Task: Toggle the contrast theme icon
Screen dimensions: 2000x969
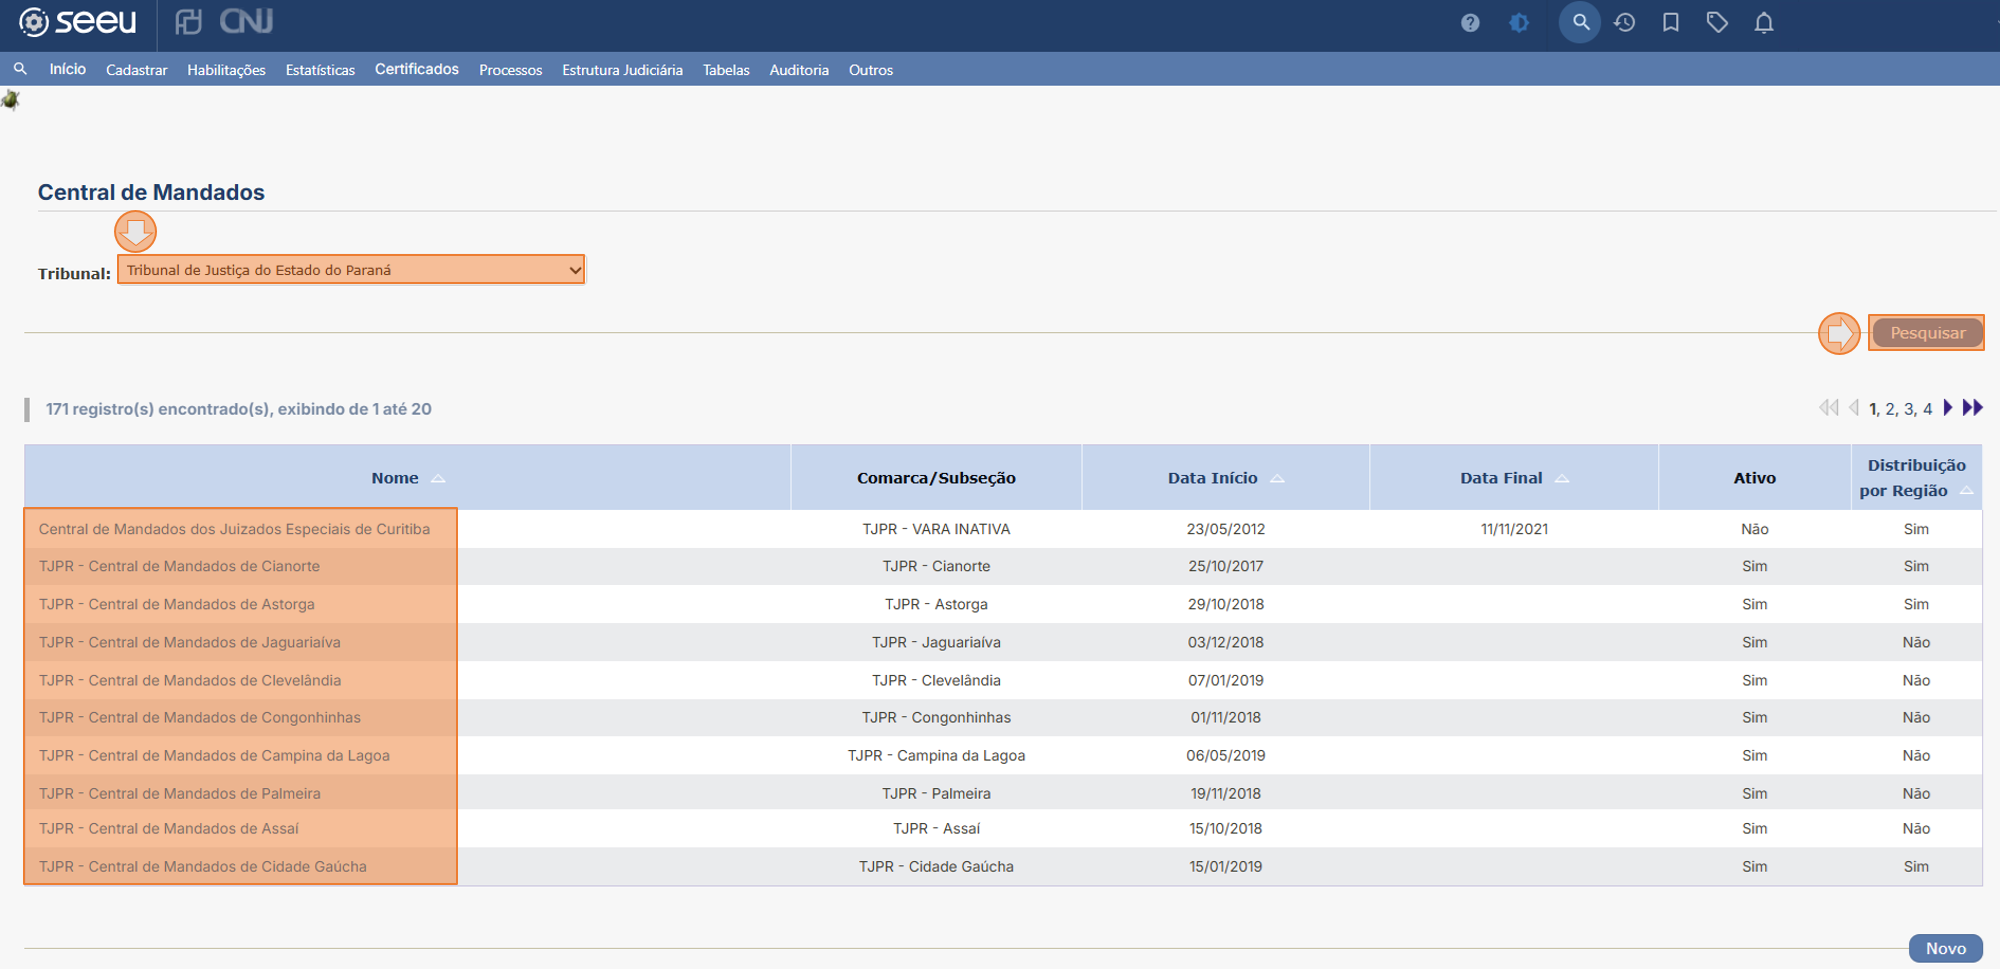Action: (1519, 22)
